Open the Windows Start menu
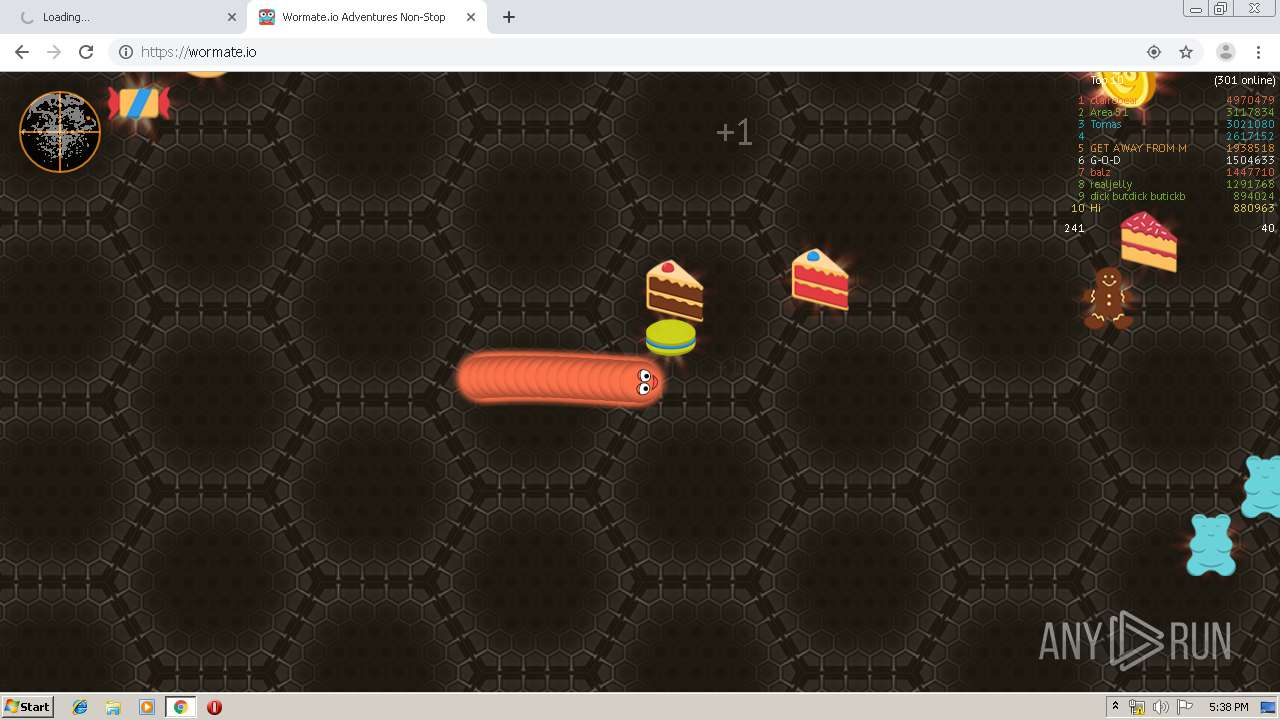The width and height of the screenshot is (1280, 720). coord(27,706)
